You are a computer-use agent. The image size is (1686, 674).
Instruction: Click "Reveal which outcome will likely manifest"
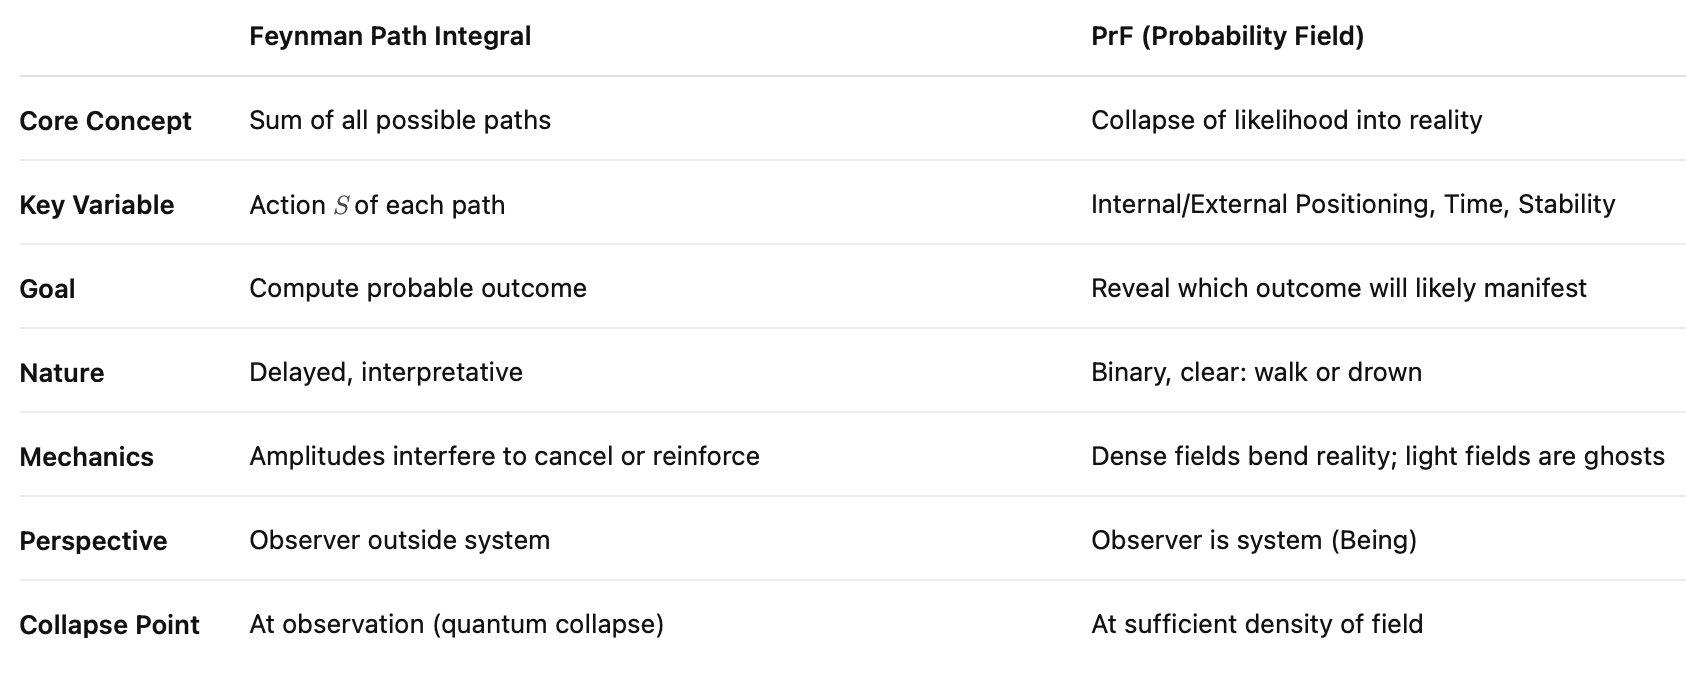point(1338,289)
